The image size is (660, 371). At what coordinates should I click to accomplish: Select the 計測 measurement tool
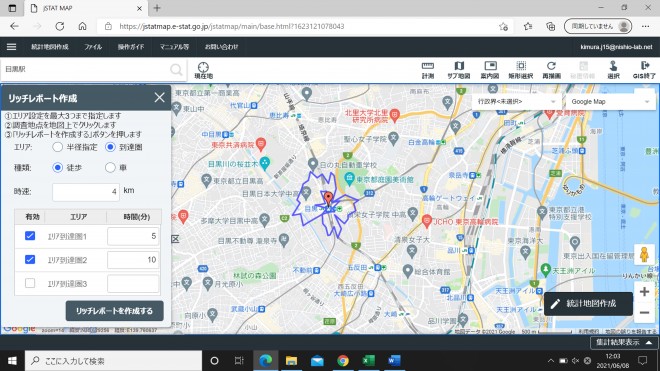[x=428, y=70]
